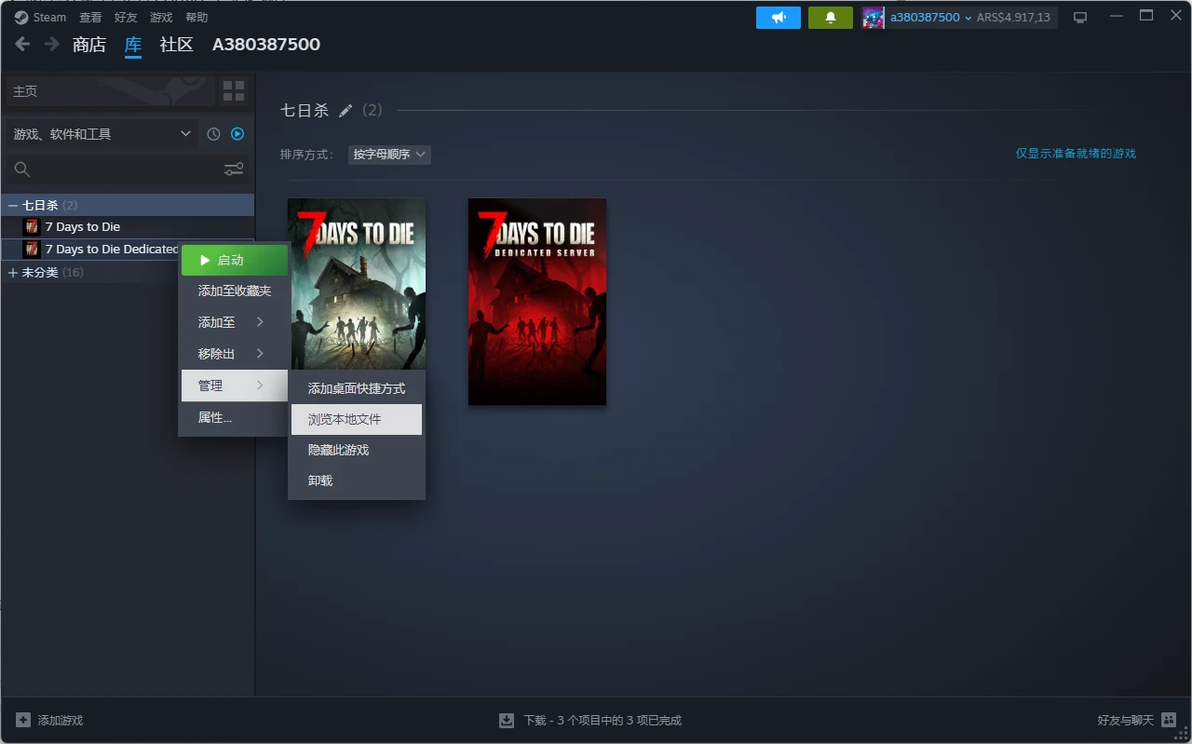Click the friends chat icon

1168,720
